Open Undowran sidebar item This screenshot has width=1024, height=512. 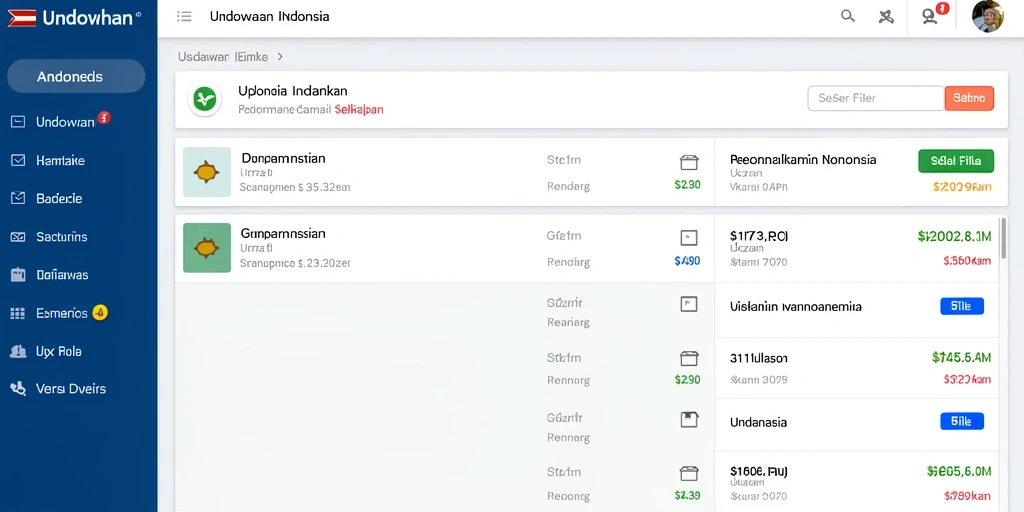pyautogui.click(x=65, y=121)
